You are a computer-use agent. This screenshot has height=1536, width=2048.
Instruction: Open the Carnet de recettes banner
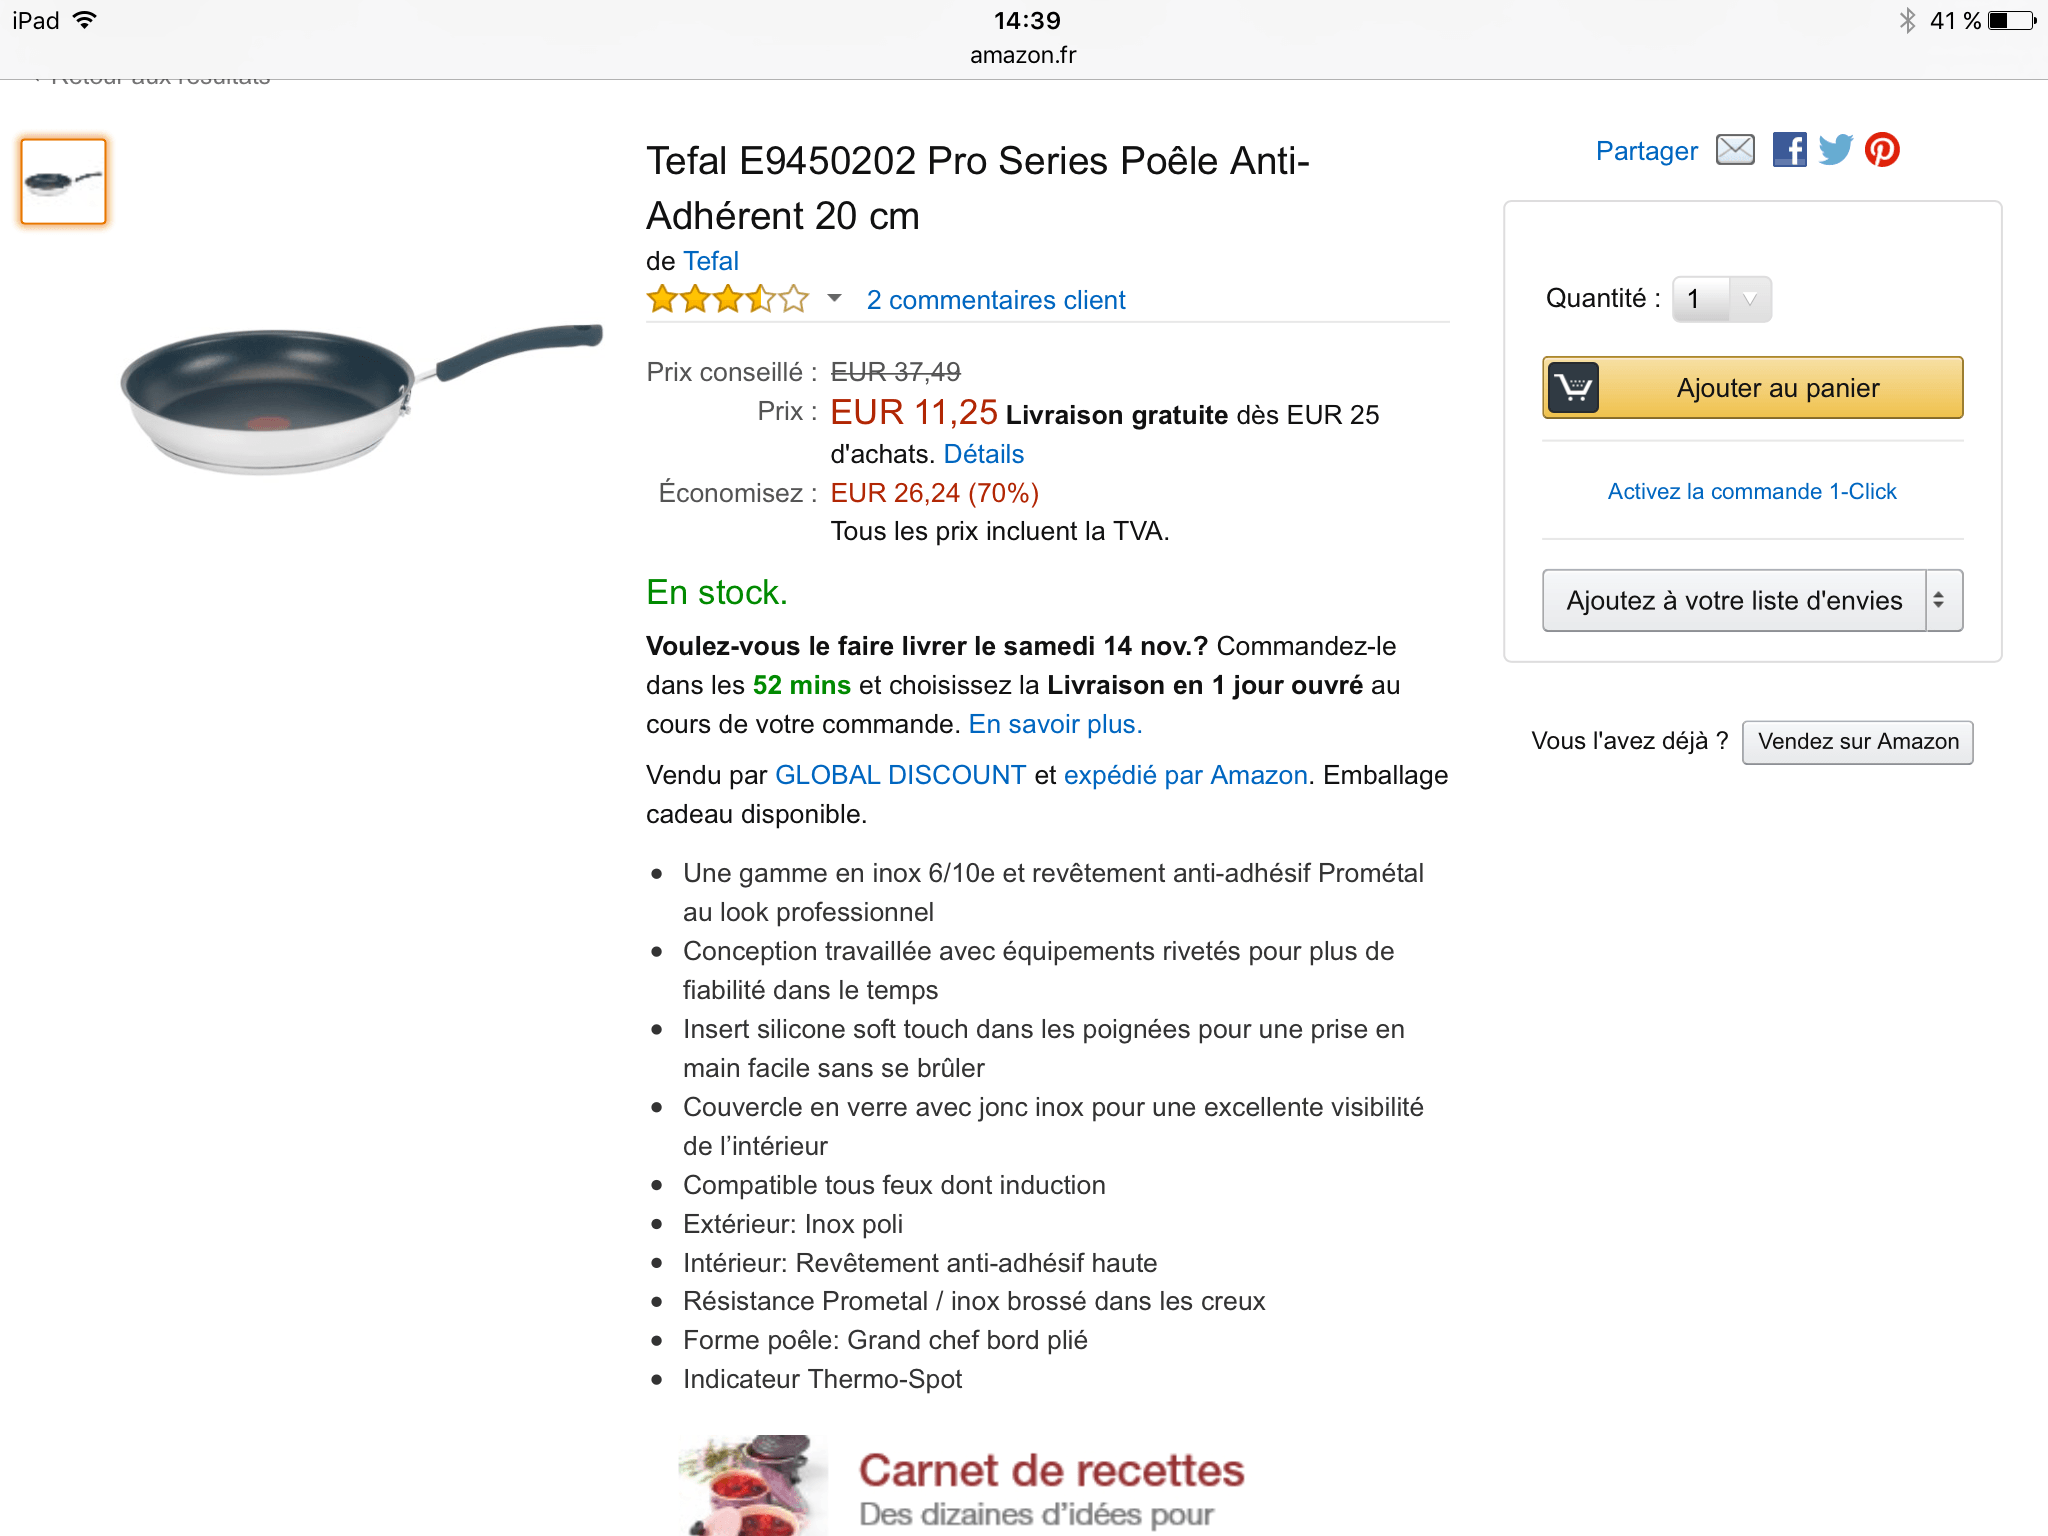(x=960, y=1486)
